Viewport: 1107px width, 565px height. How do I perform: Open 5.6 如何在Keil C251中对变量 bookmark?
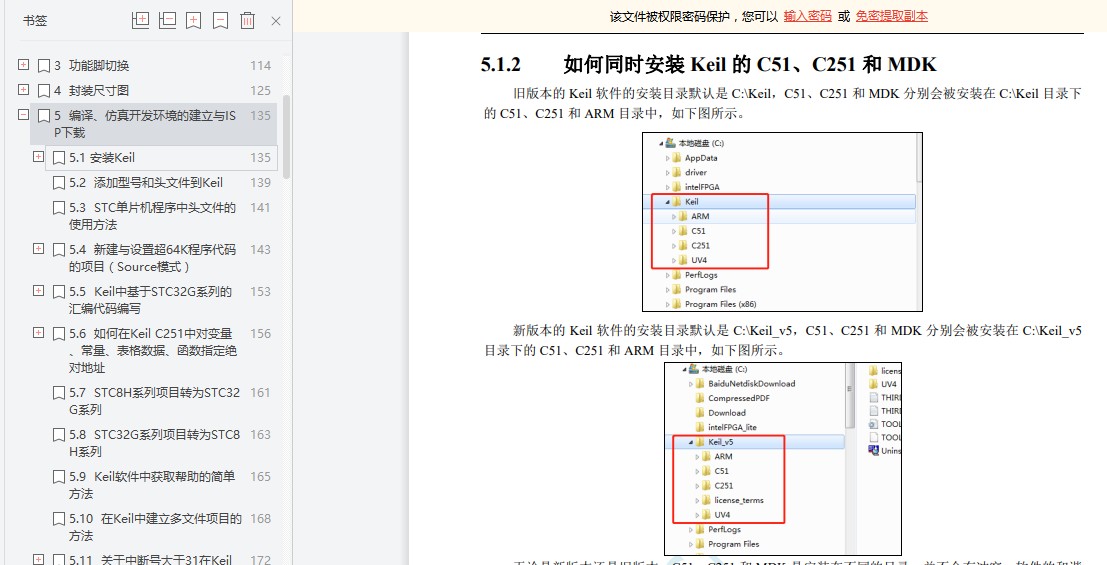pyautogui.click(x=152, y=350)
